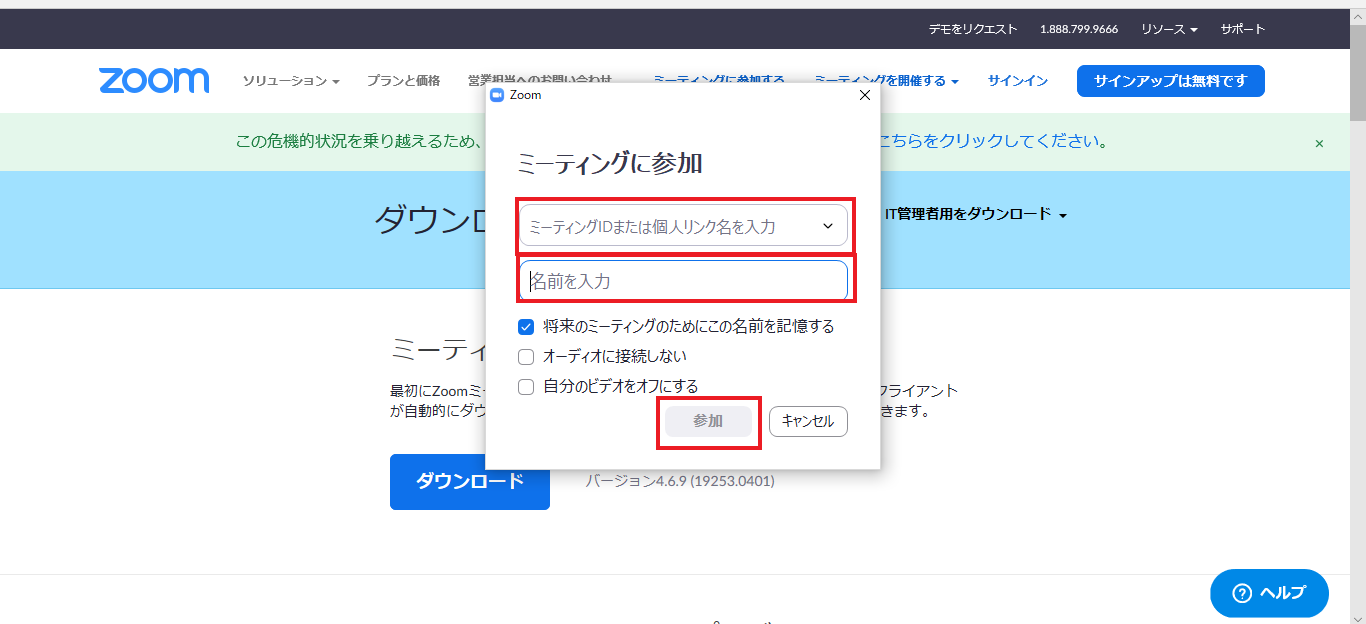Close the Zoom join meeting dialog

[x=865, y=95]
